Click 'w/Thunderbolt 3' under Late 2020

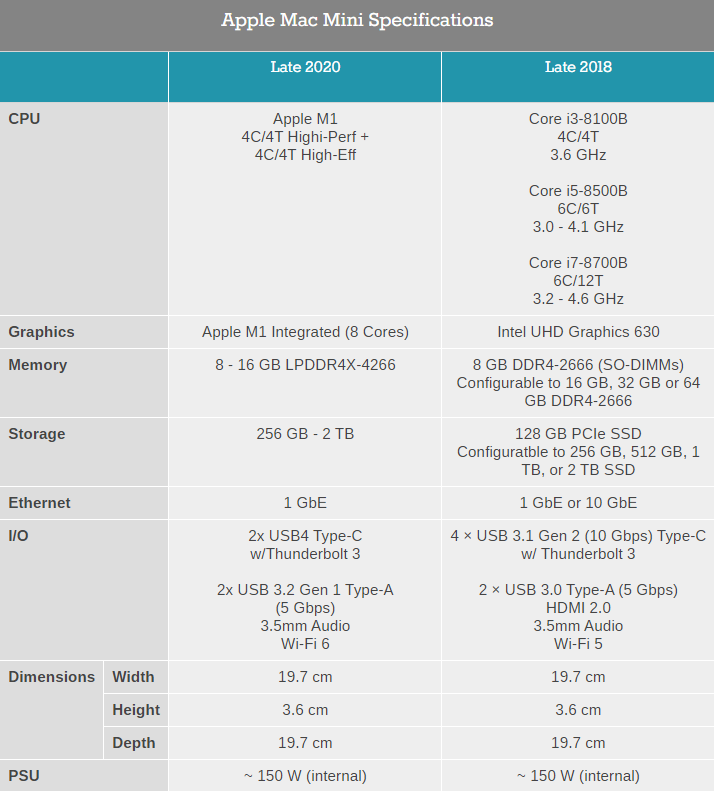click(x=305, y=554)
